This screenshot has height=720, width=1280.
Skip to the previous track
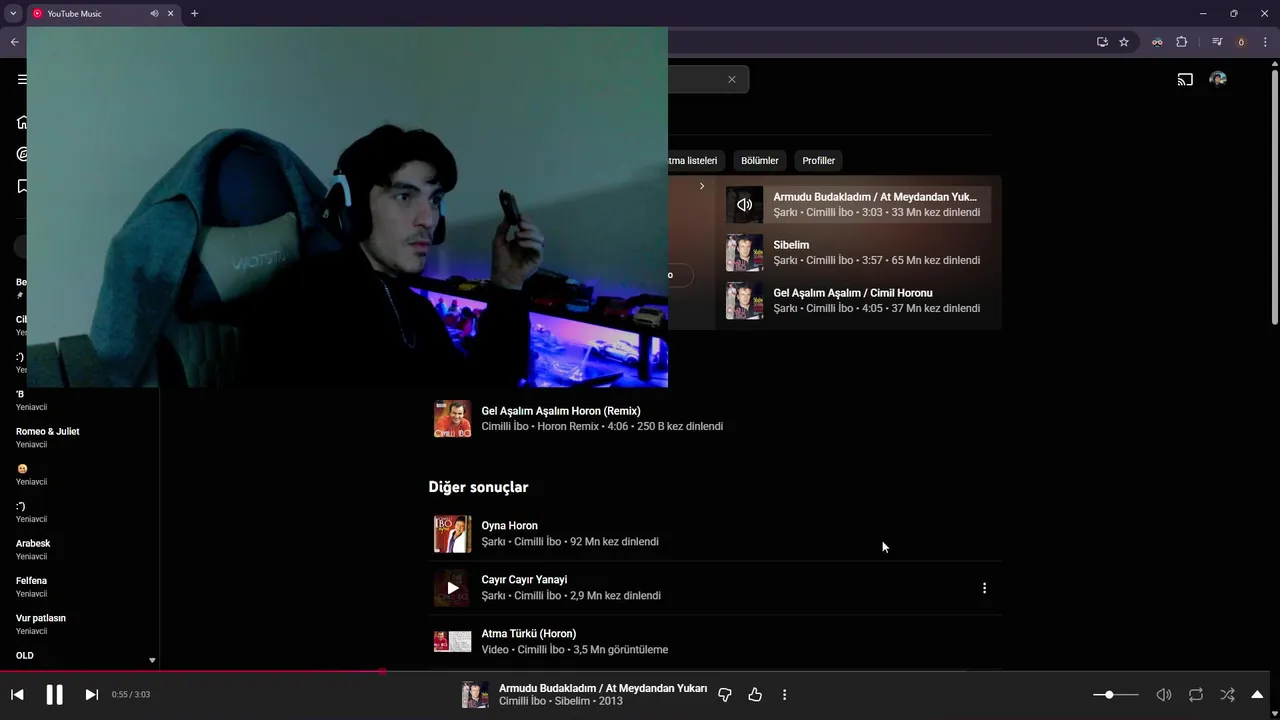(17, 694)
